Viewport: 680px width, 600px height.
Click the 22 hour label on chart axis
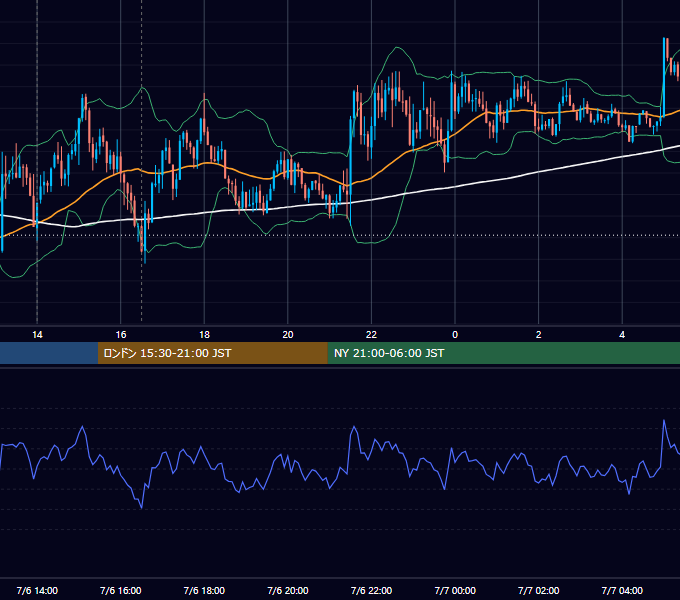371,335
